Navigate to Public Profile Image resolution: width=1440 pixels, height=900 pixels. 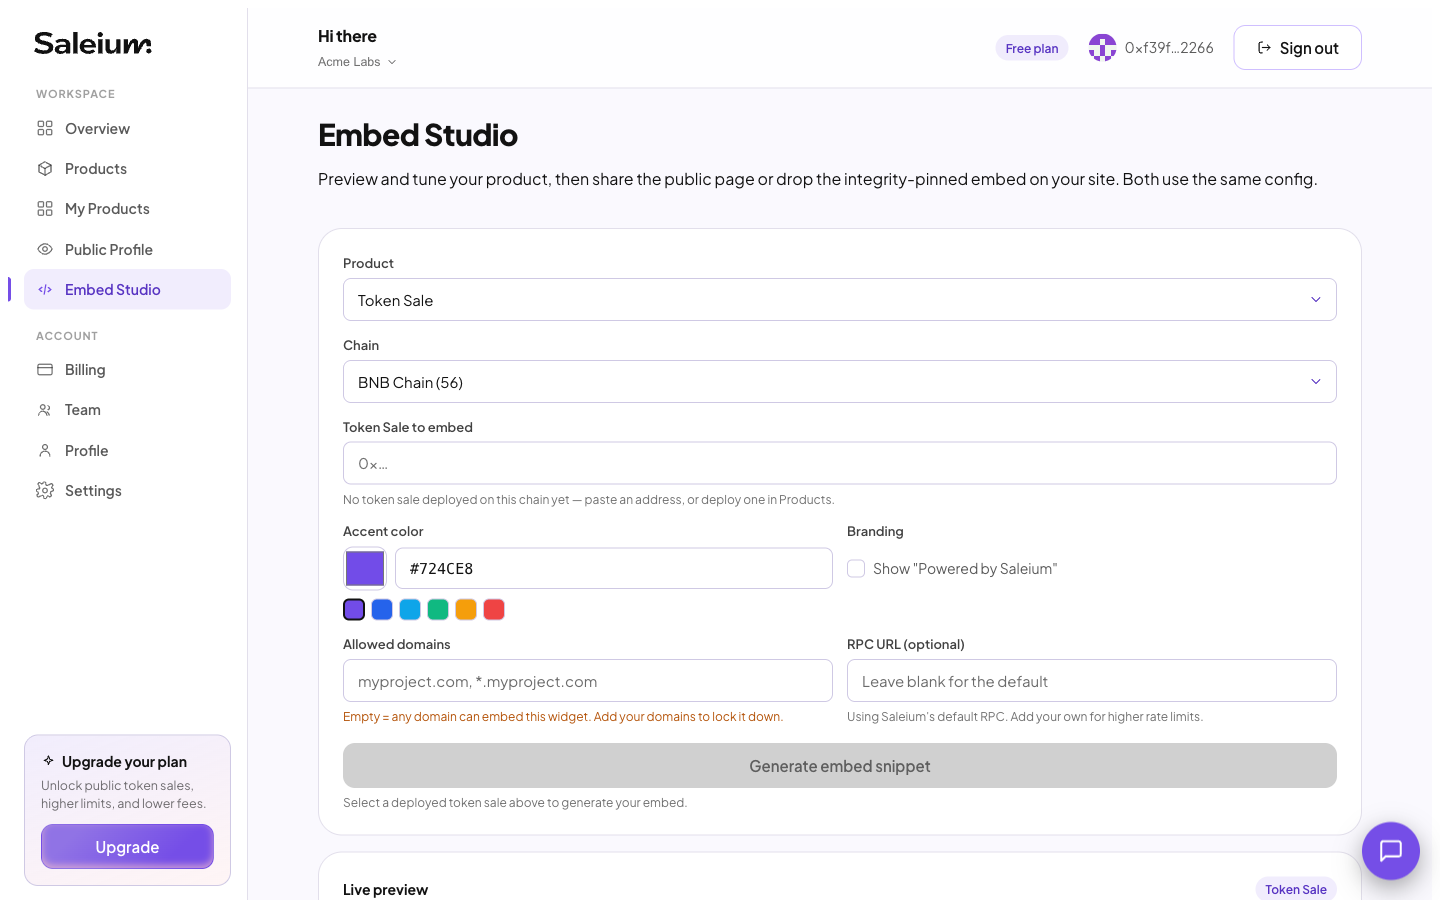(127, 249)
